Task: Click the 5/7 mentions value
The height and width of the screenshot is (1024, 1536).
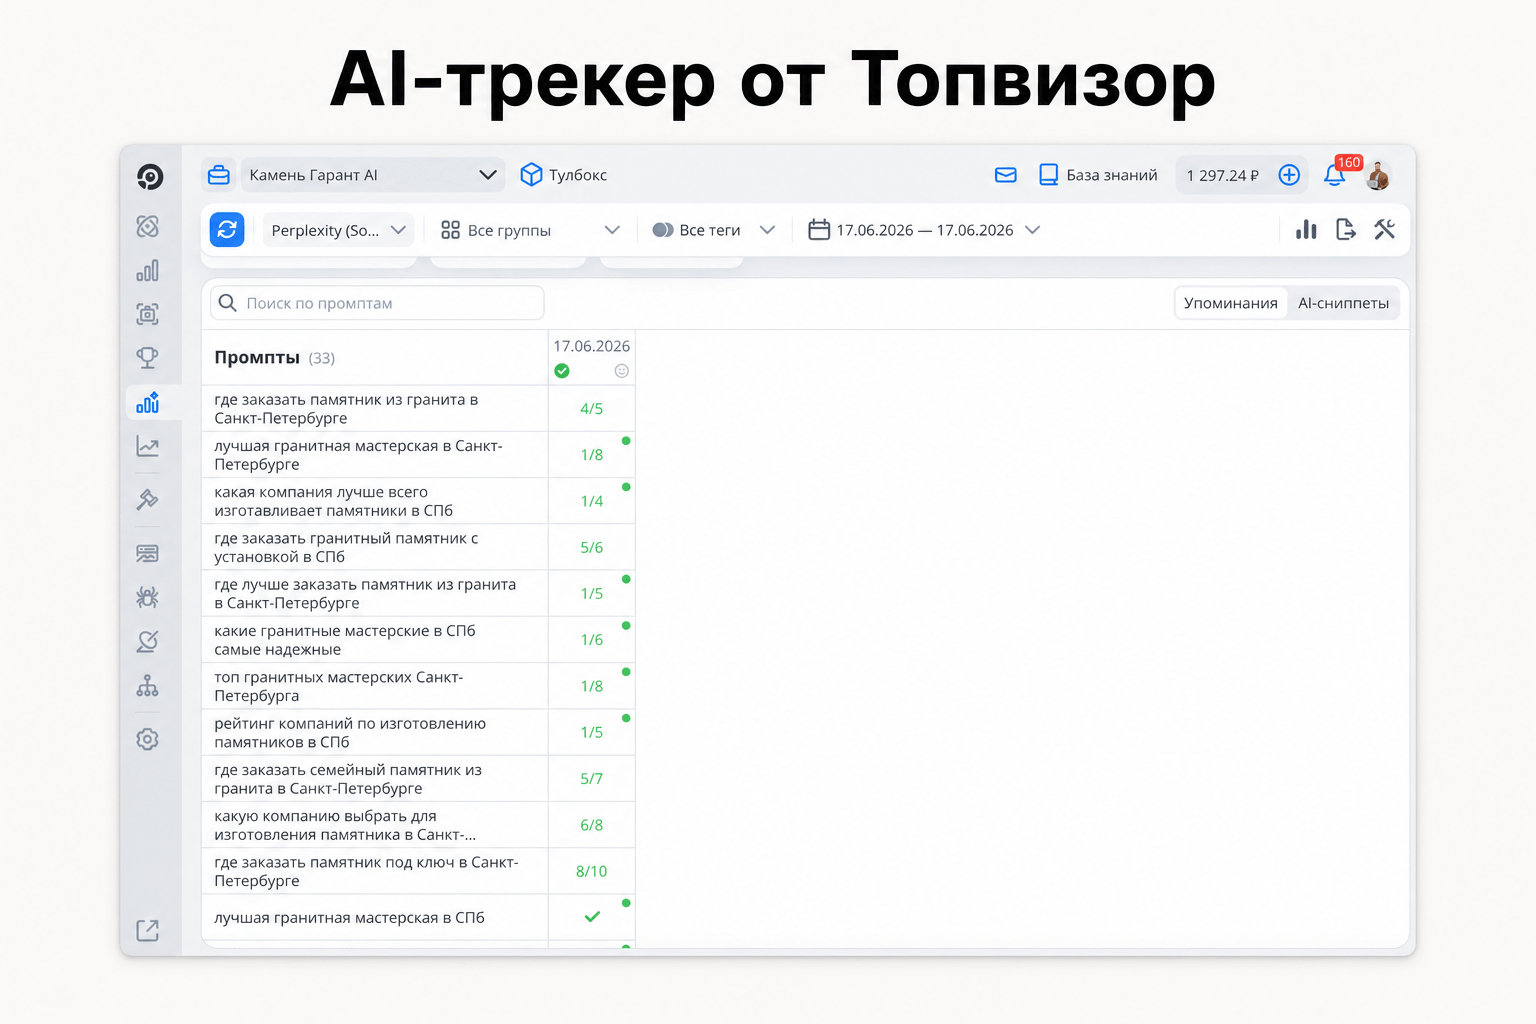Action: (x=592, y=779)
